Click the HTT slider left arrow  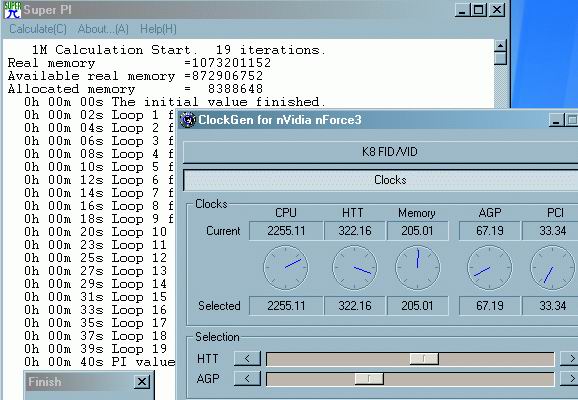[x=247, y=358]
